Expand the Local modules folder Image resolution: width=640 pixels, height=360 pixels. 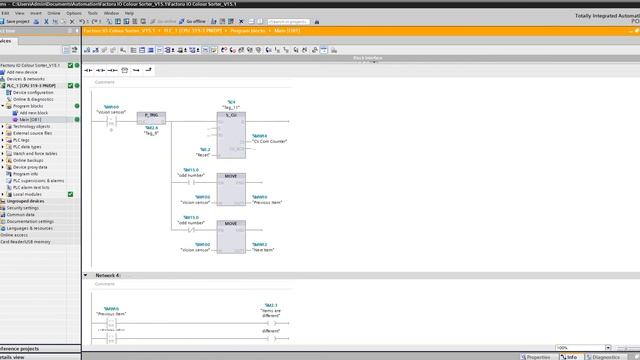(3, 194)
